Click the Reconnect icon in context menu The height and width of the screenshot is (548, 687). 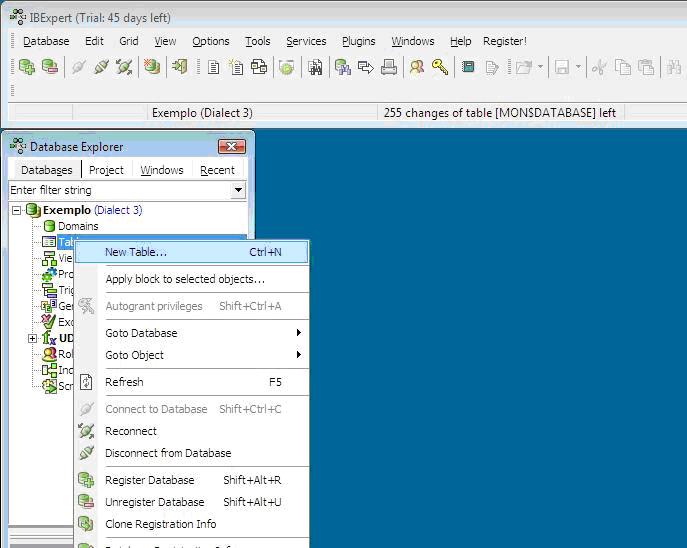87,431
